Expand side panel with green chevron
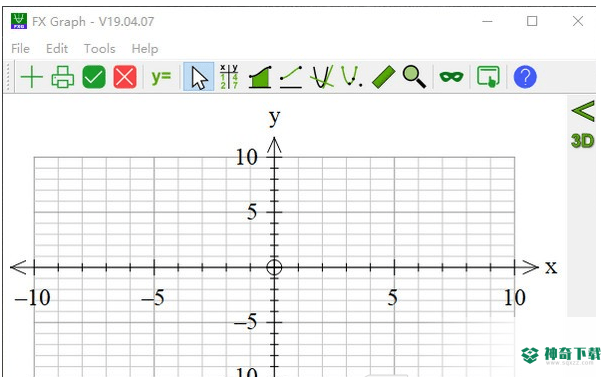This screenshot has width=613, height=377. (x=583, y=111)
